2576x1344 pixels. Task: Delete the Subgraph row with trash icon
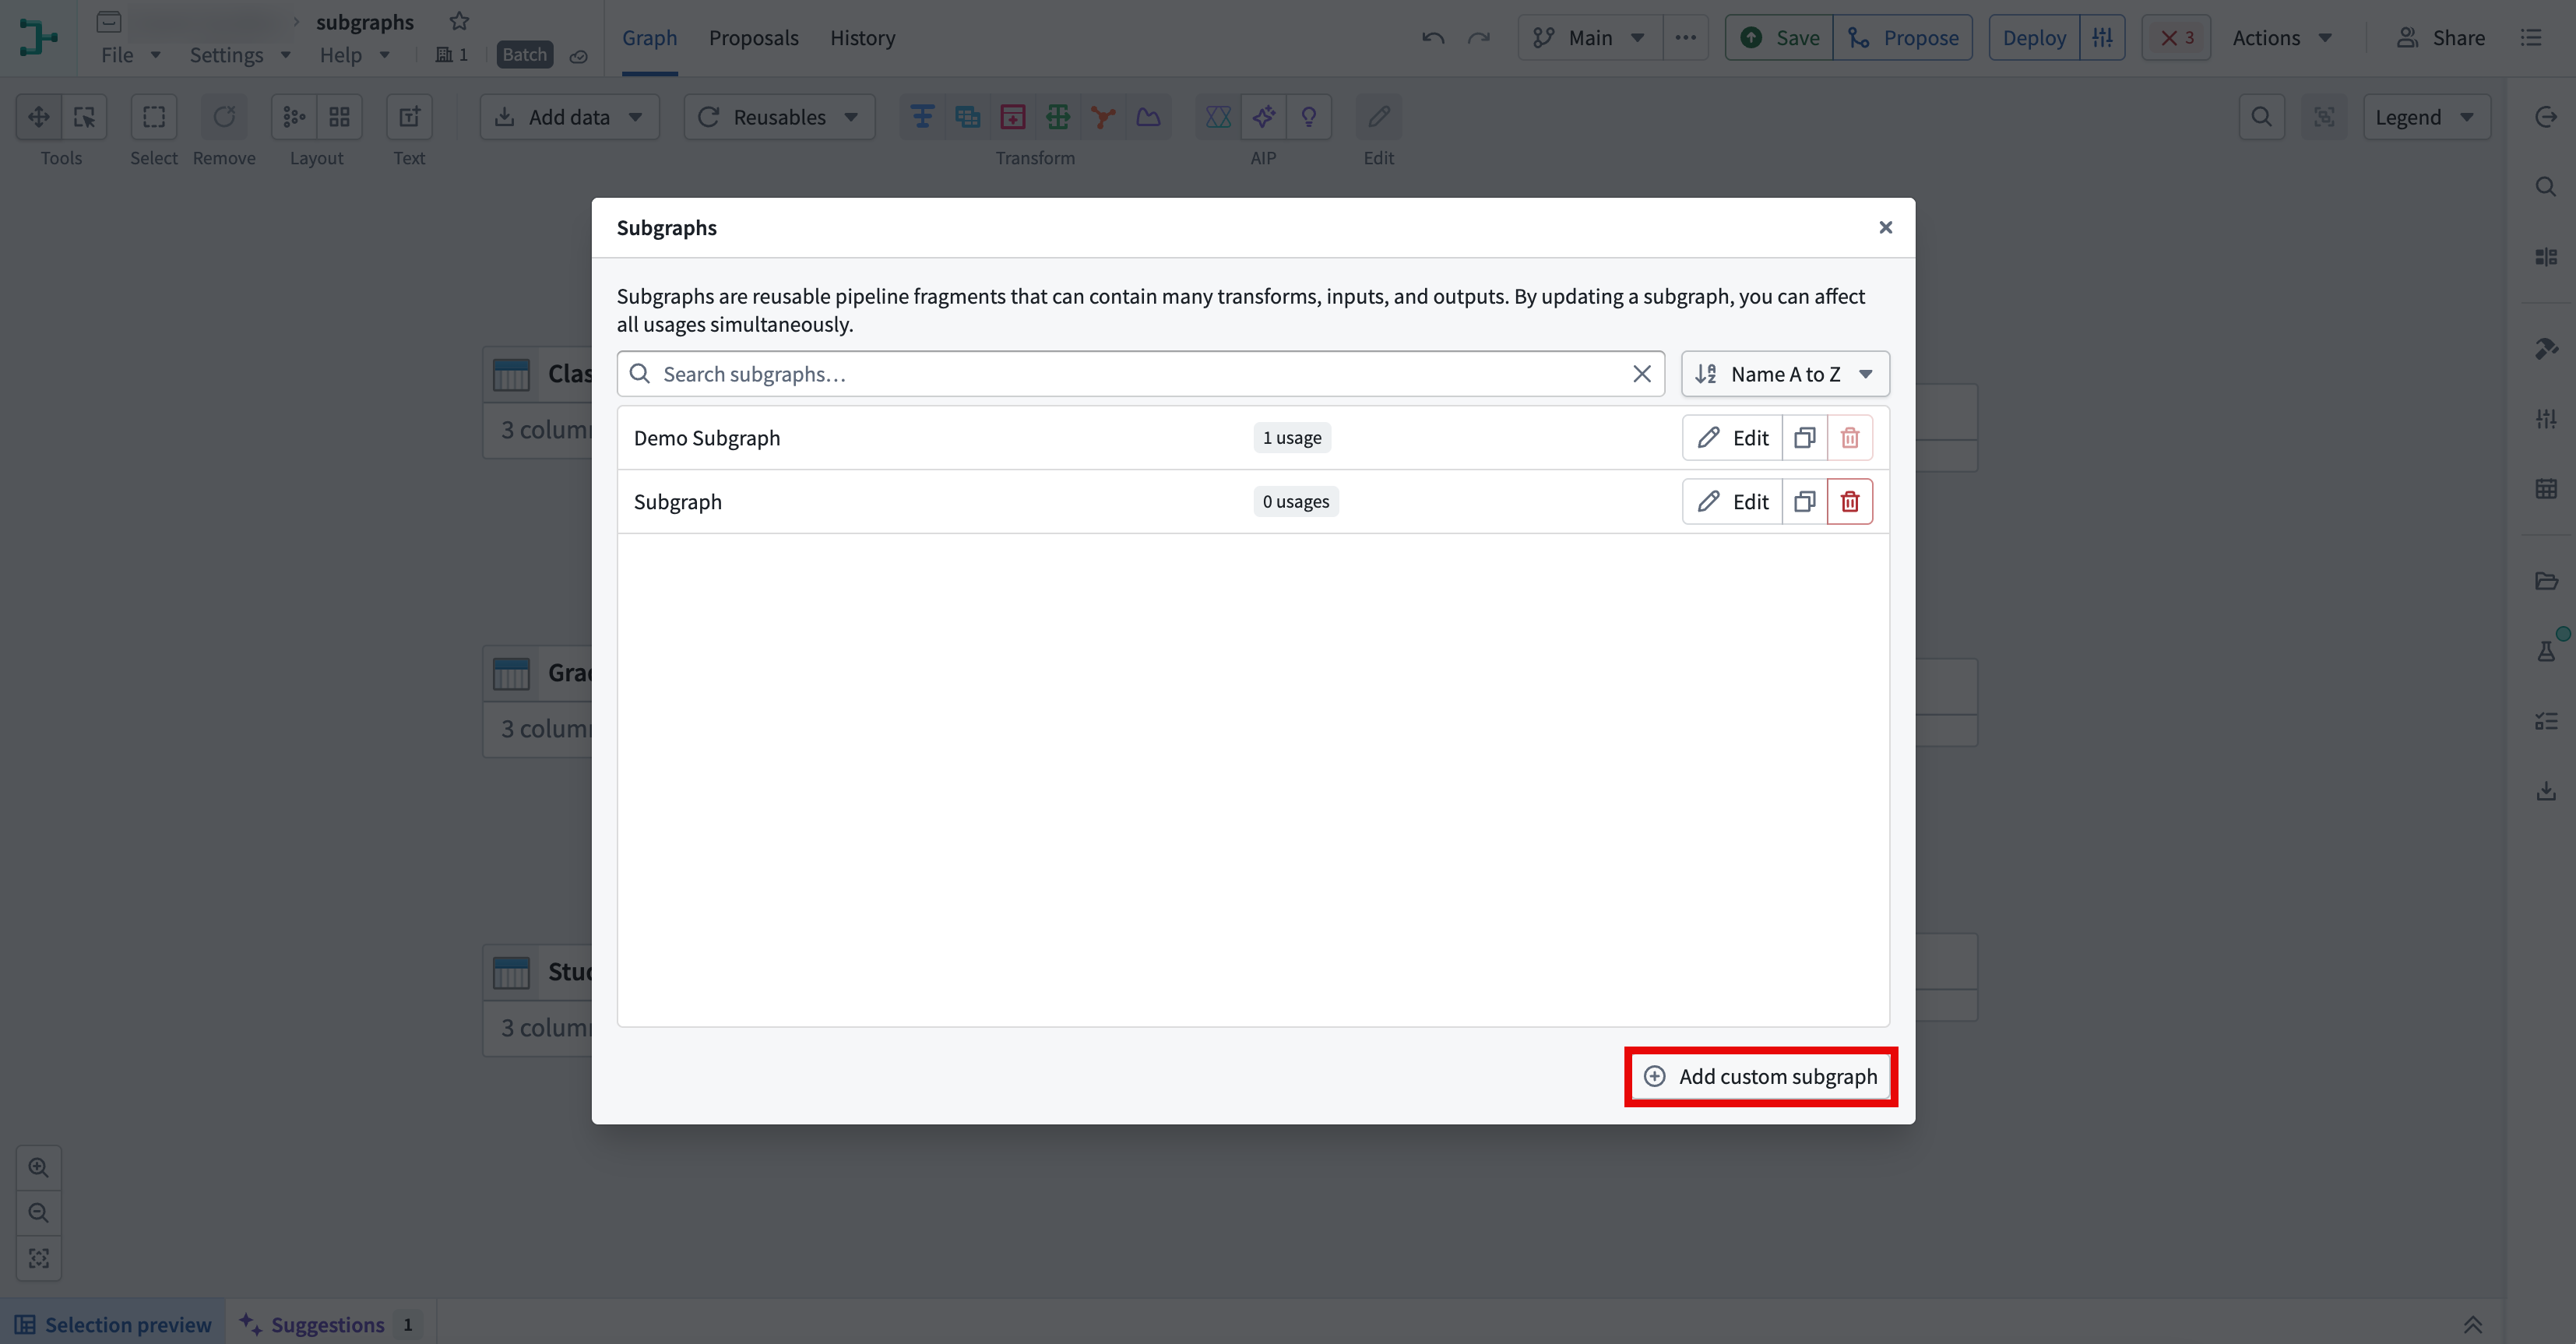(1849, 501)
